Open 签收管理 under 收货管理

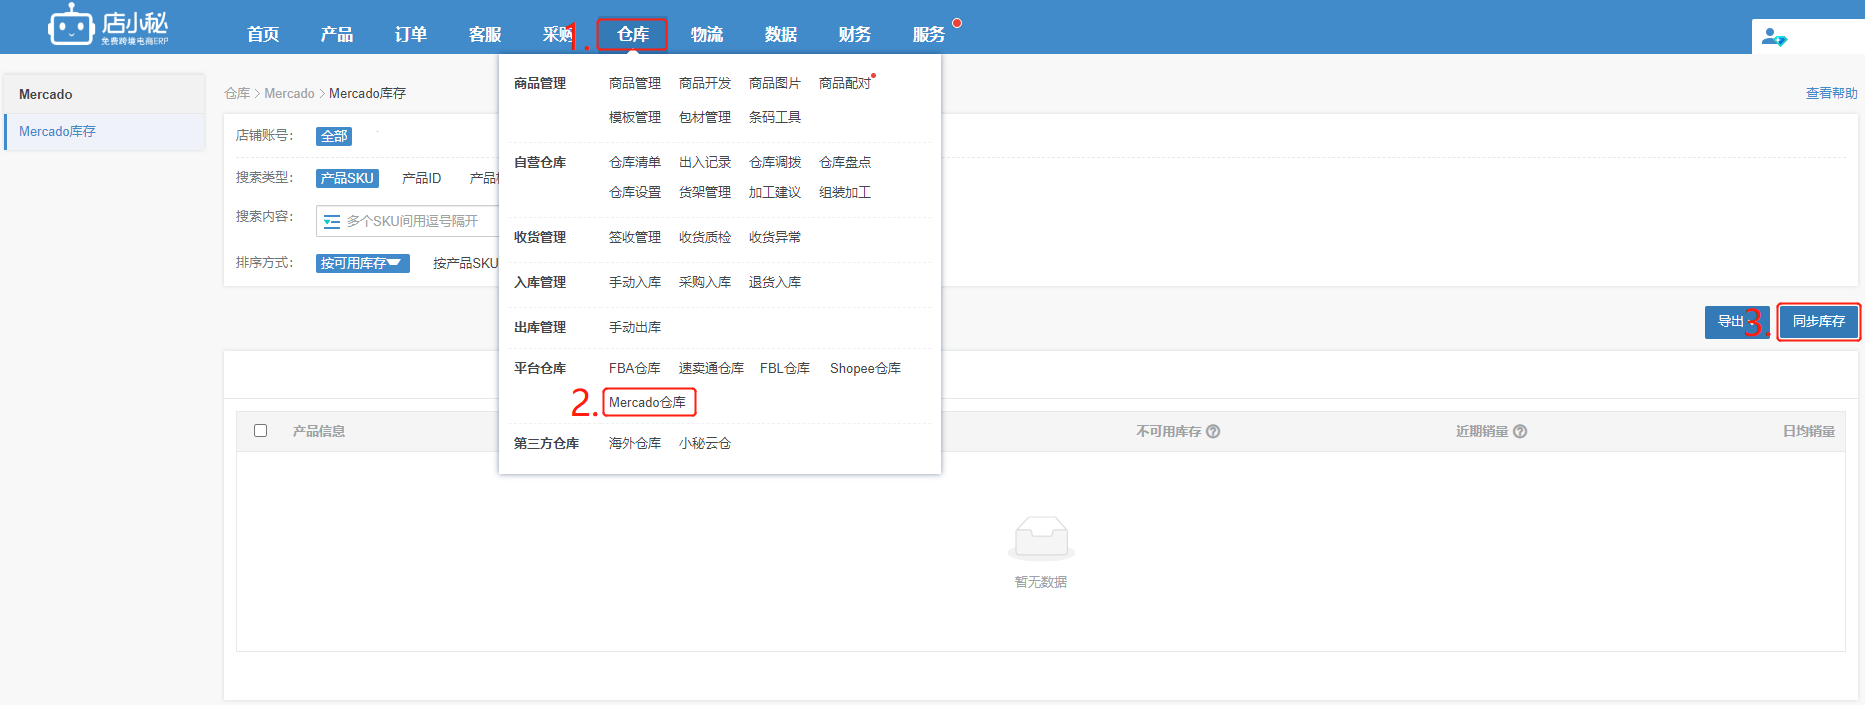[x=635, y=237]
